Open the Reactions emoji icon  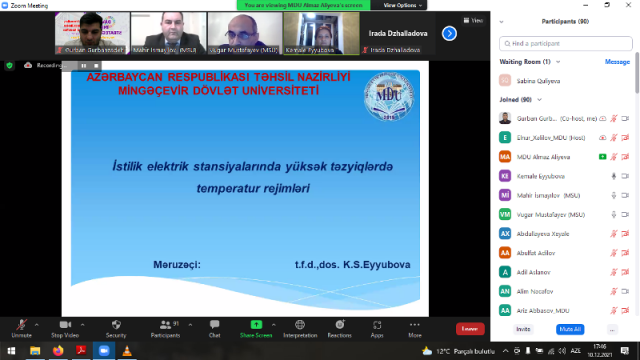pyautogui.click(x=340, y=325)
